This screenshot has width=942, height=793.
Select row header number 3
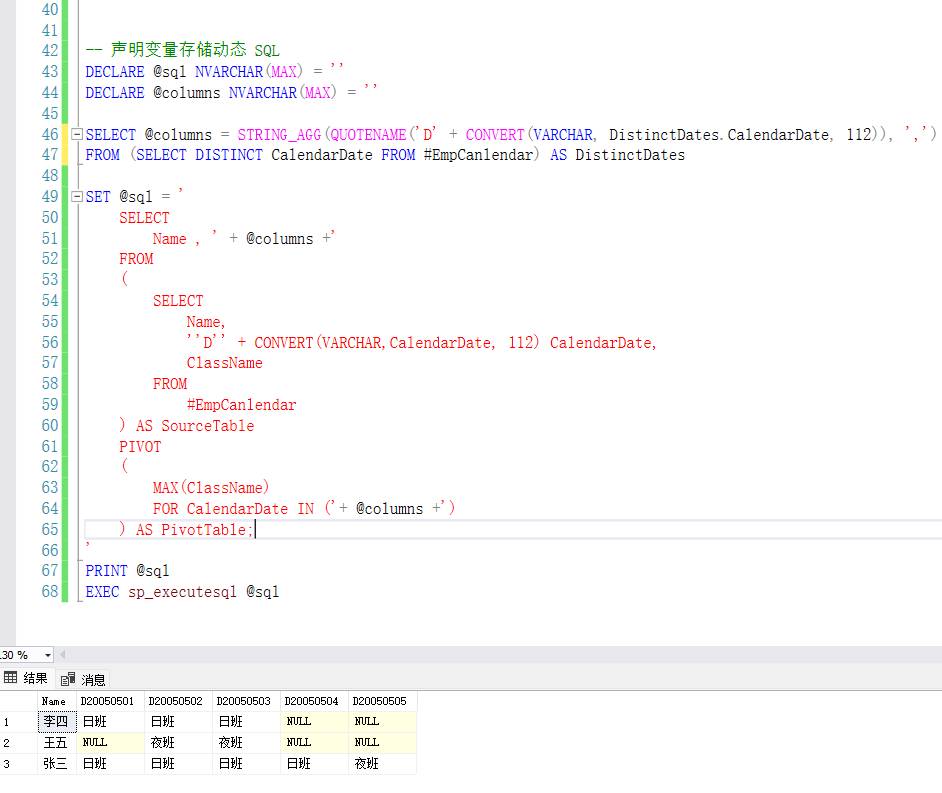coord(19,764)
